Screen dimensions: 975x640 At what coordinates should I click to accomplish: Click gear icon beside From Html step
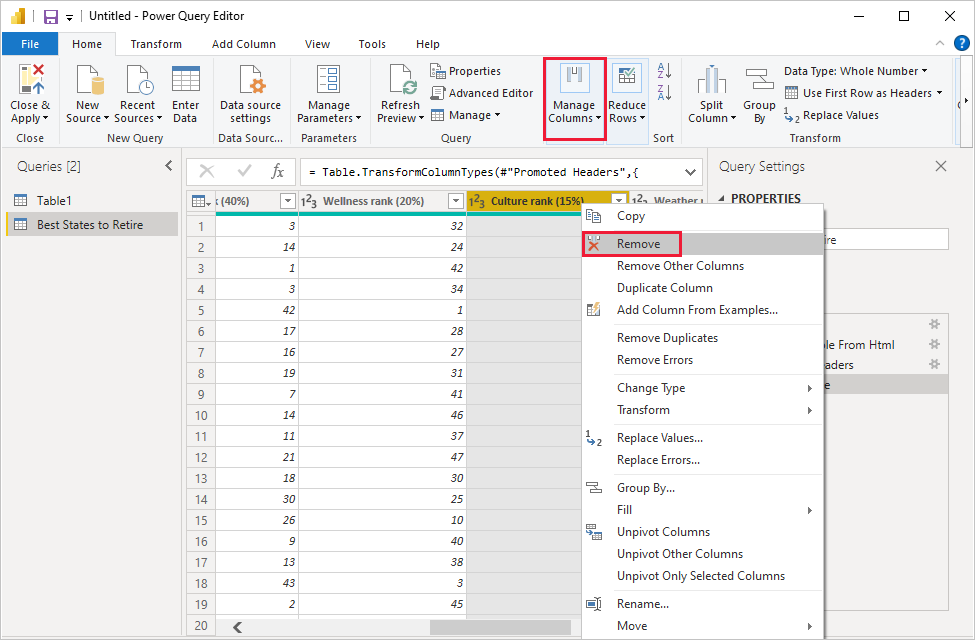(934, 344)
